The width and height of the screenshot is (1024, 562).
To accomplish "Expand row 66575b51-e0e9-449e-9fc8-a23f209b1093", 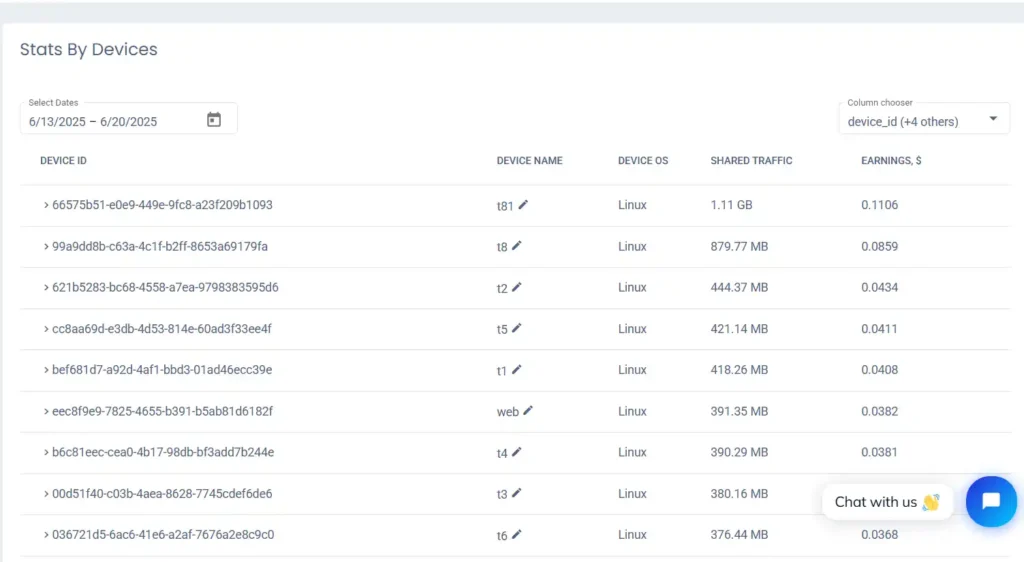I will pos(46,205).
